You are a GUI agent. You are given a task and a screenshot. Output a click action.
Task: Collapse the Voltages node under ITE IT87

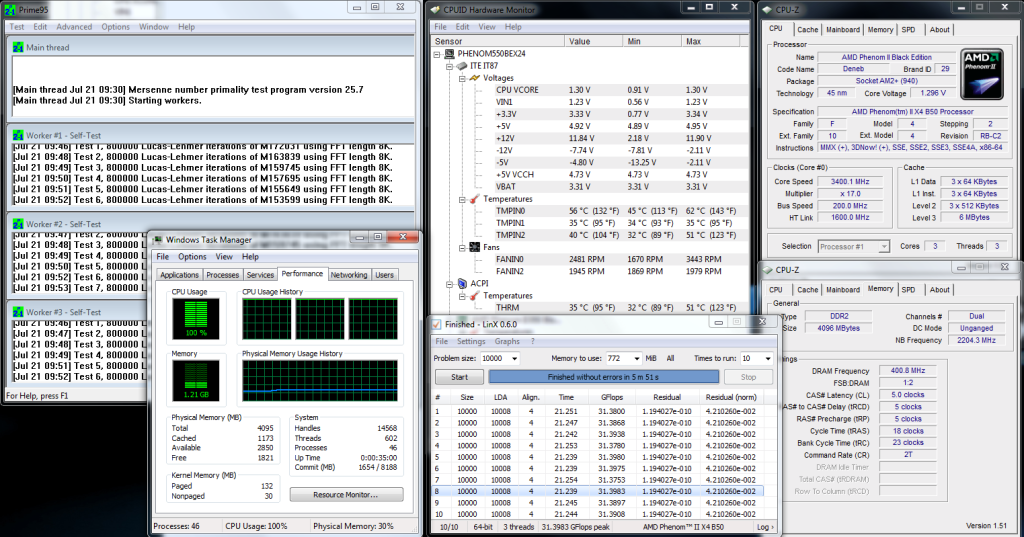pos(462,78)
